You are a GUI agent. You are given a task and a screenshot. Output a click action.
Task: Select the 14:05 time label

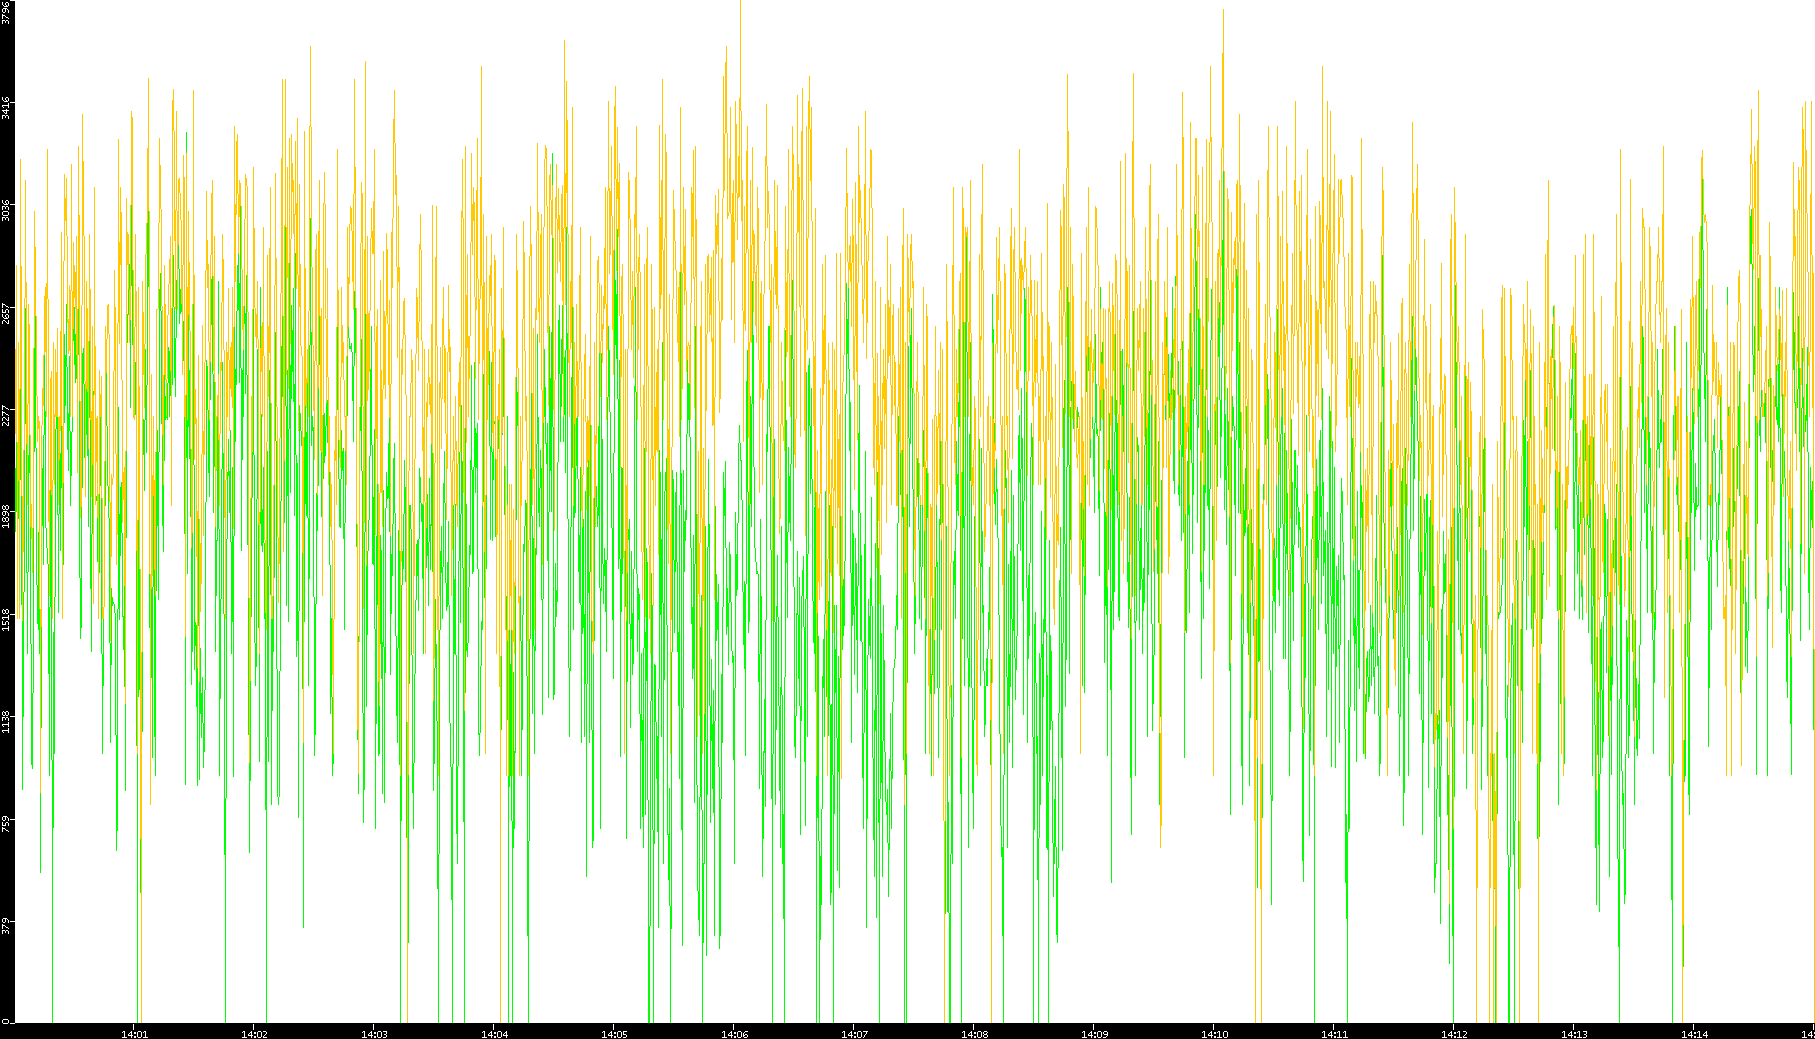(x=614, y=1033)
